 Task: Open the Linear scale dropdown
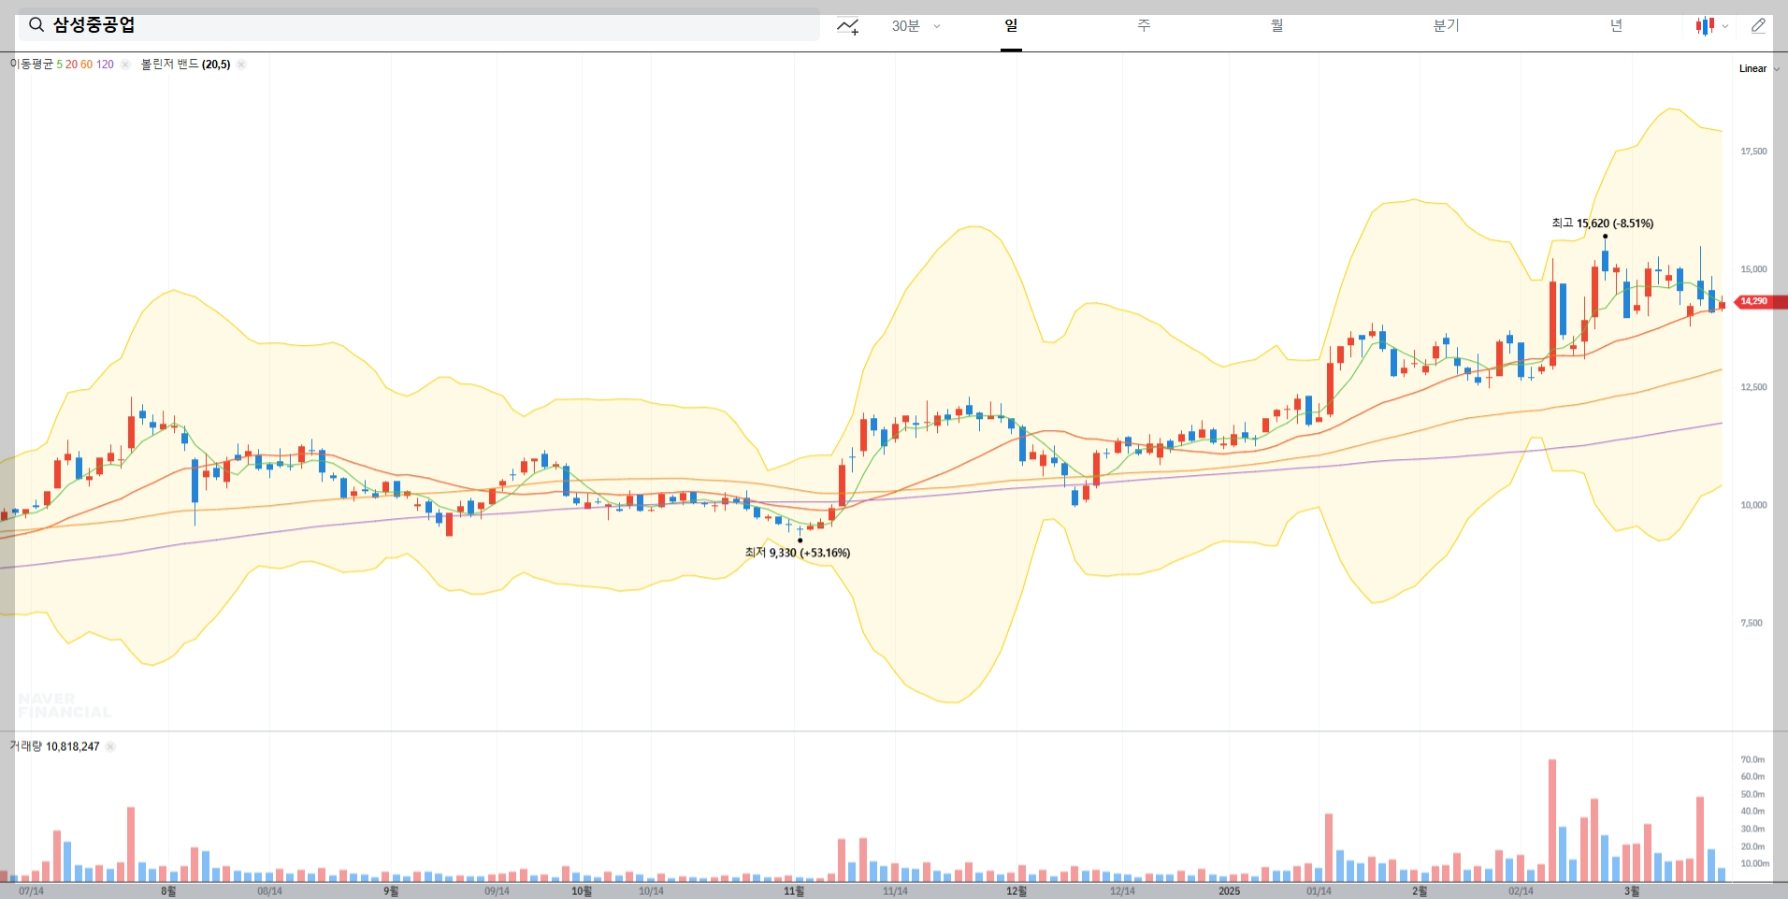click(1759, 69)
